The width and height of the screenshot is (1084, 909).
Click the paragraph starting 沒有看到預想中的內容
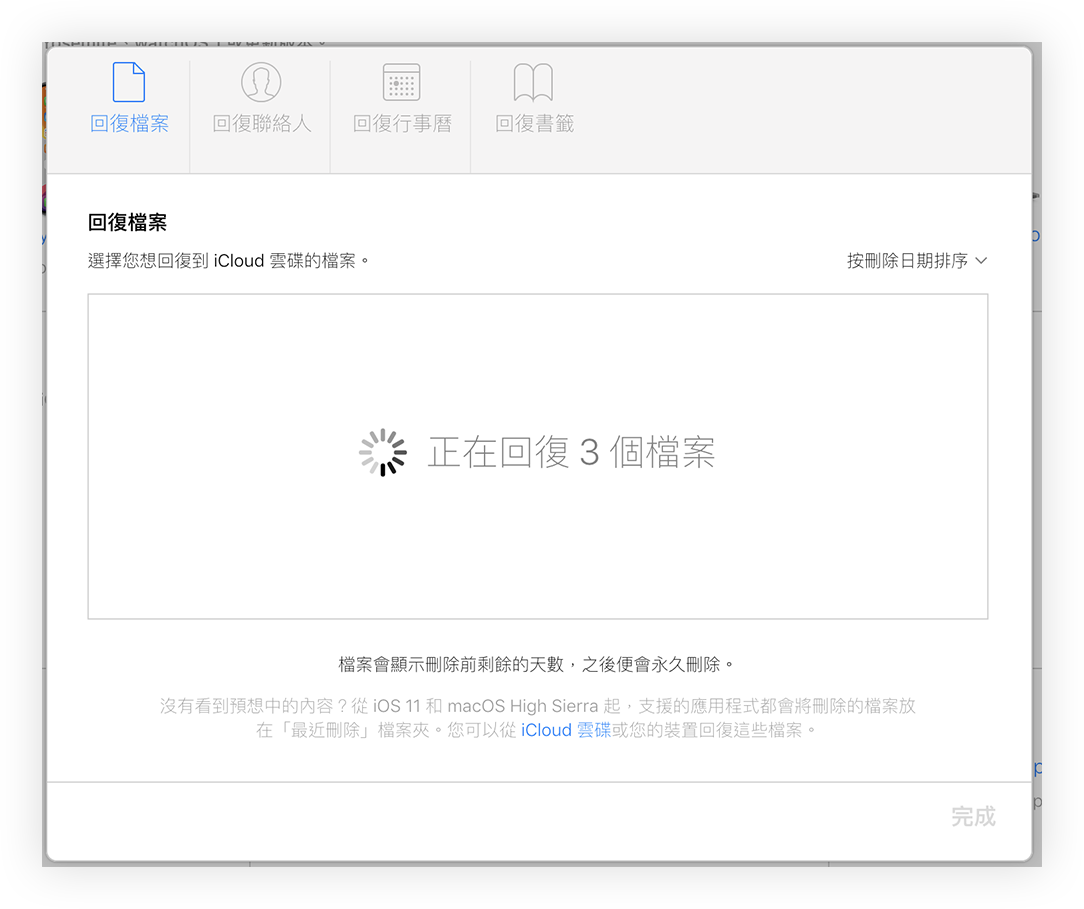(x=537, y=718)
